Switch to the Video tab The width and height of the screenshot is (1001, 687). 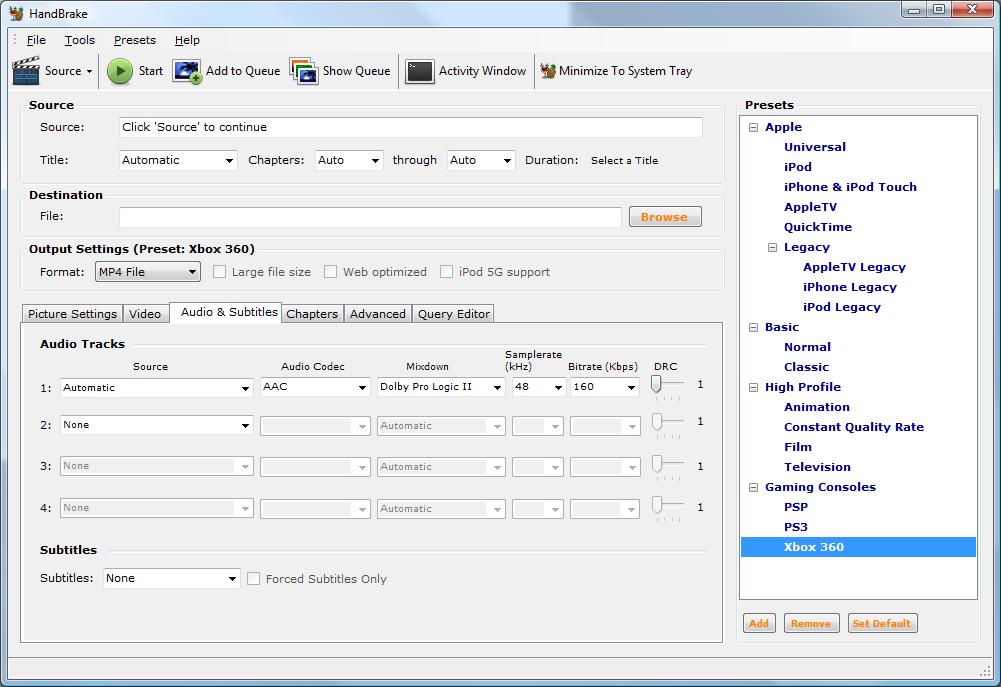145,313
